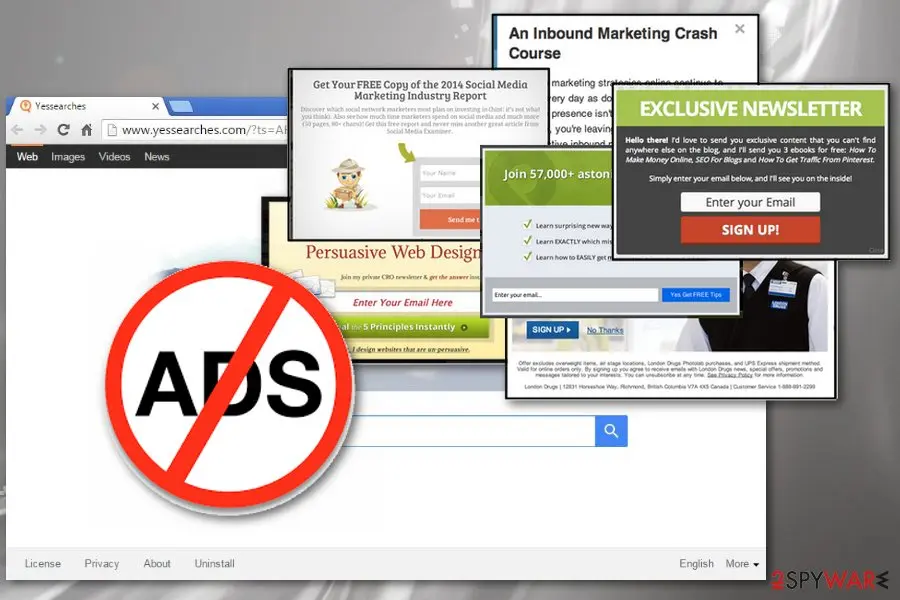900x600 pixels.
Task: Open a new browser tab
Action: pyautogui.click(x=181, y=106)
